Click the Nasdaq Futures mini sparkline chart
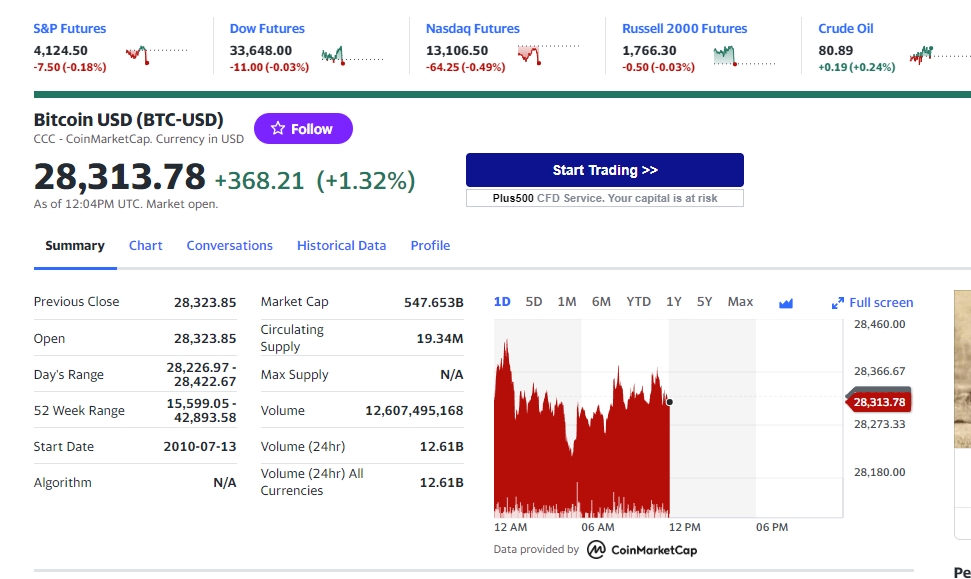The width and height of the screenshot is (971, 579). tap(548, 54)
